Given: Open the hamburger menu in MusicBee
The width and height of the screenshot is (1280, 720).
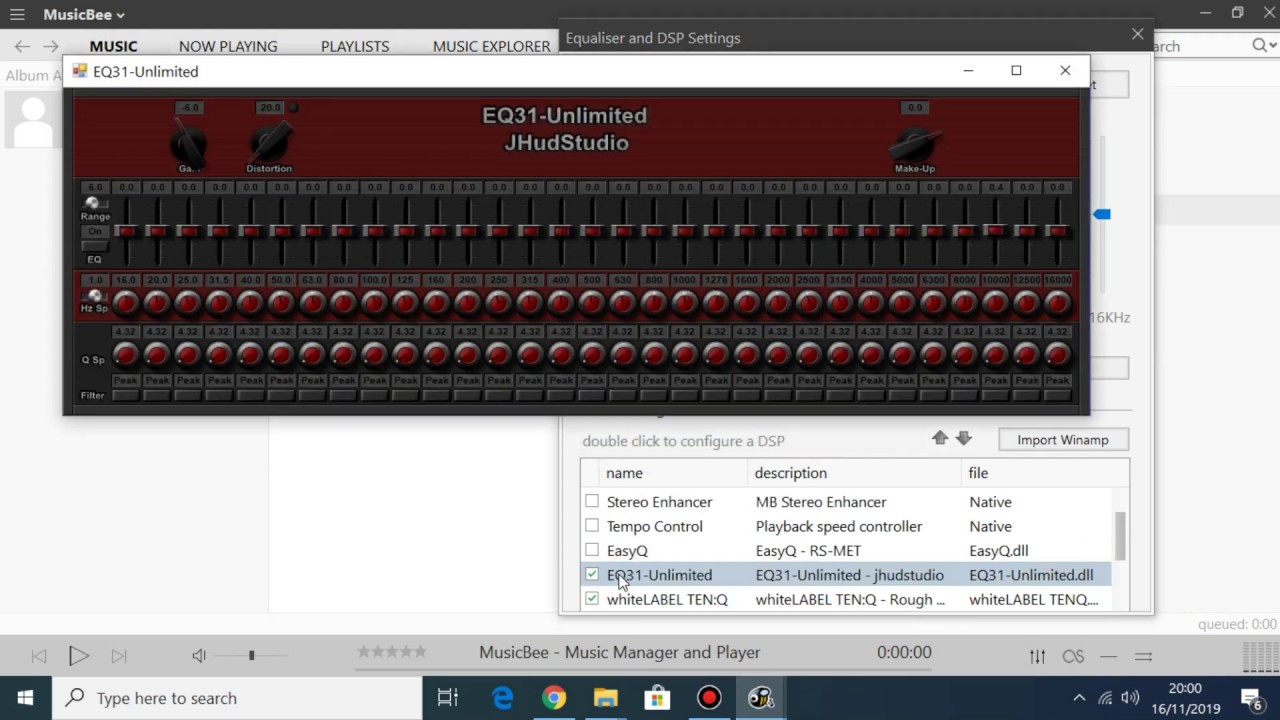Looking at the screenshot, I should pos(17,14).
